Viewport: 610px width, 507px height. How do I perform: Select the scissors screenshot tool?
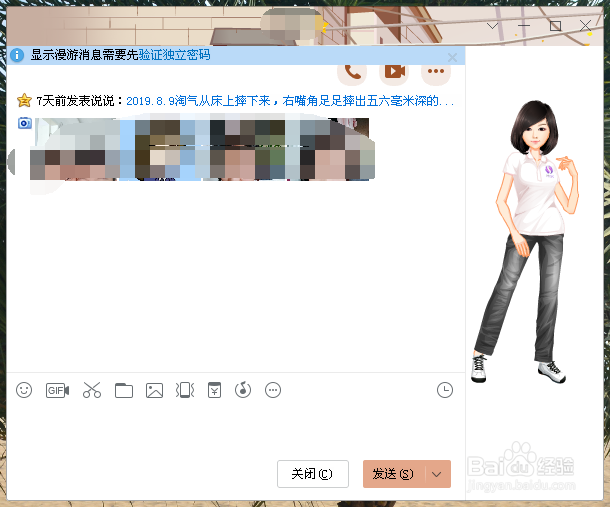92,390
